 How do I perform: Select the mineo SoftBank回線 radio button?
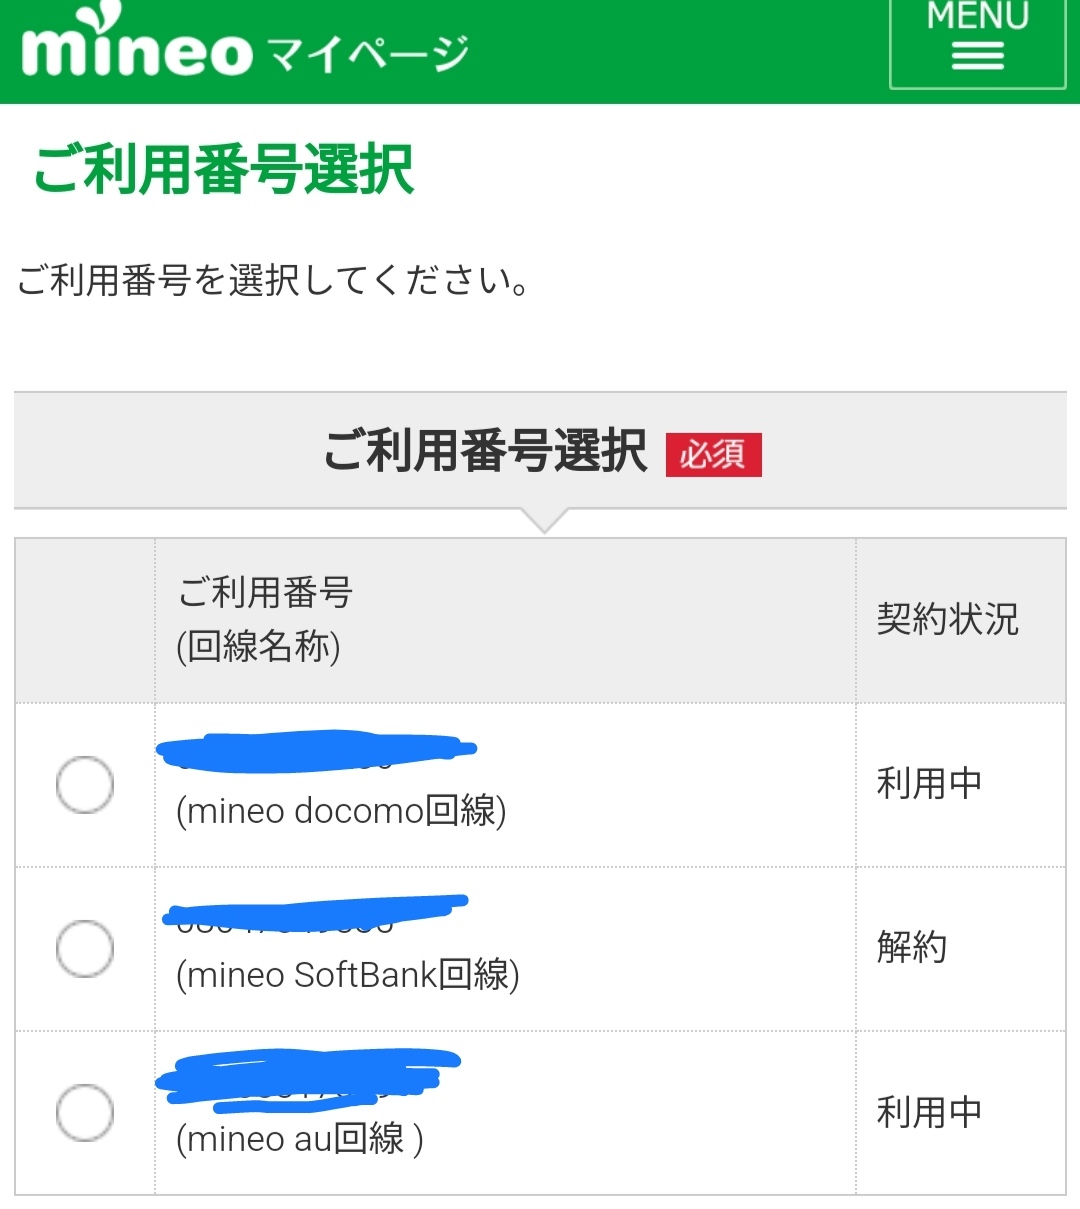tap(85, 948)
